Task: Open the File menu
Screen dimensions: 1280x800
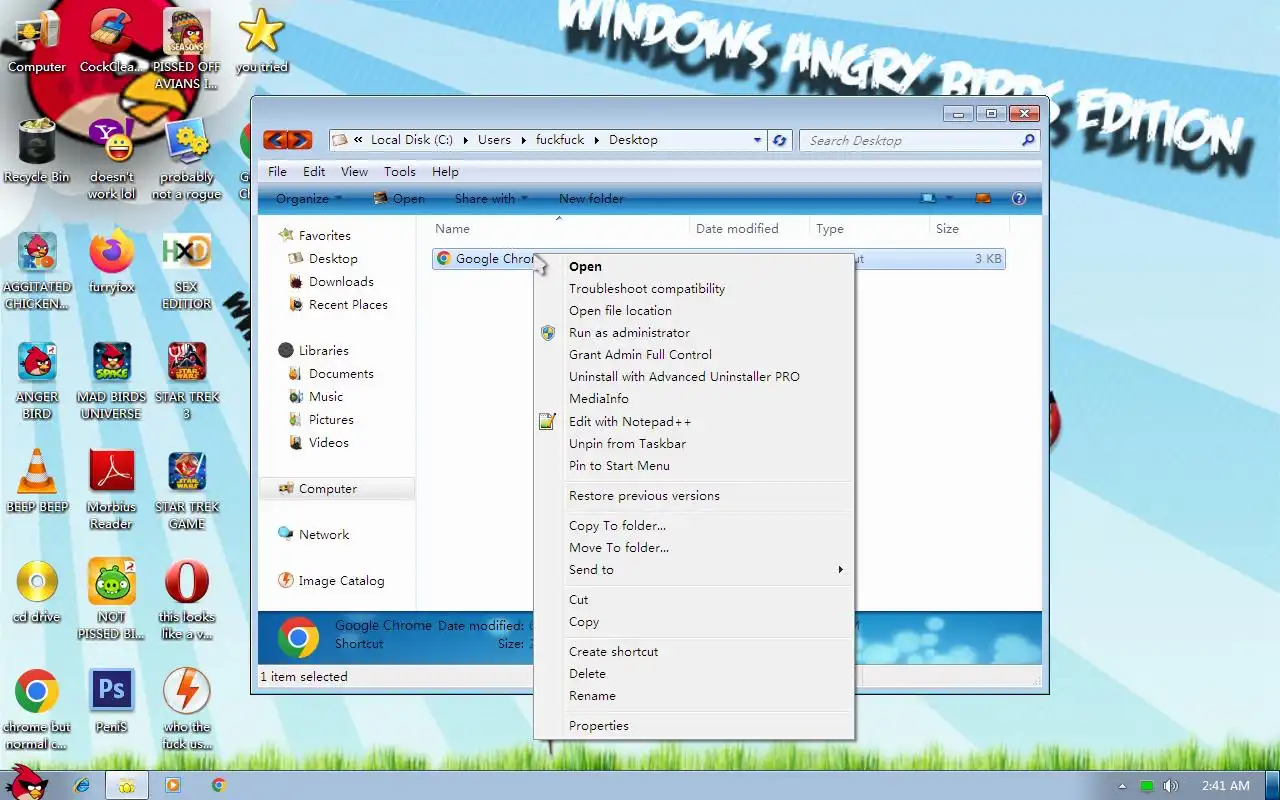Action: pyautogui.click(x=277, y=171)
